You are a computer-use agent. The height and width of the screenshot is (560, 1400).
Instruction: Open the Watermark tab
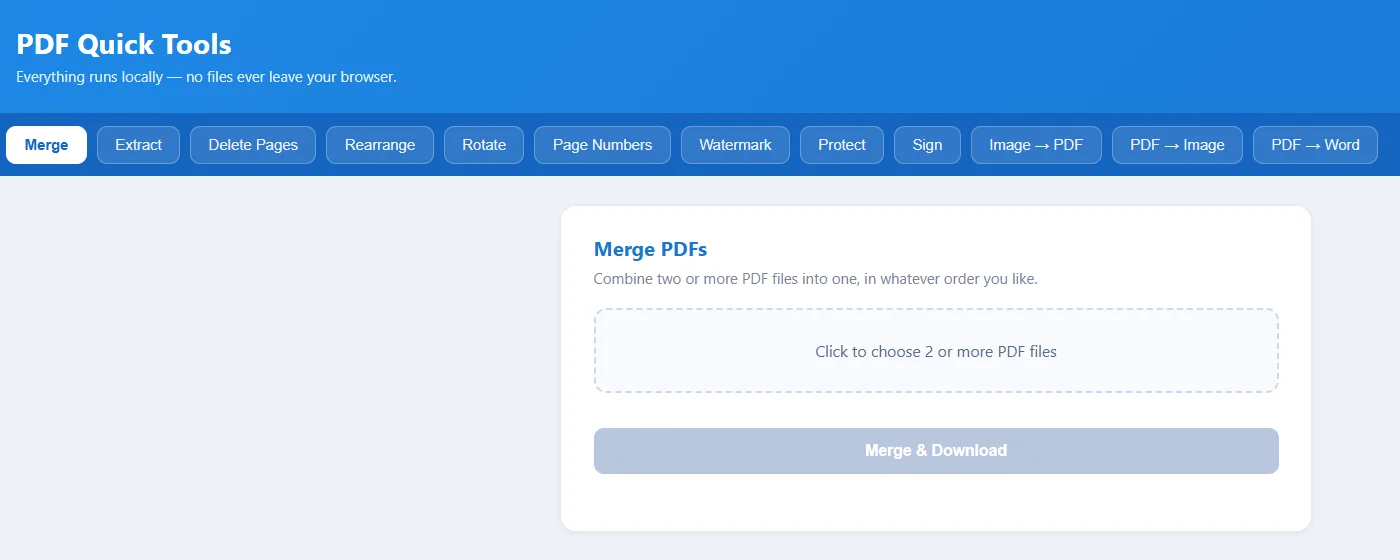click(x=735, y=145)
